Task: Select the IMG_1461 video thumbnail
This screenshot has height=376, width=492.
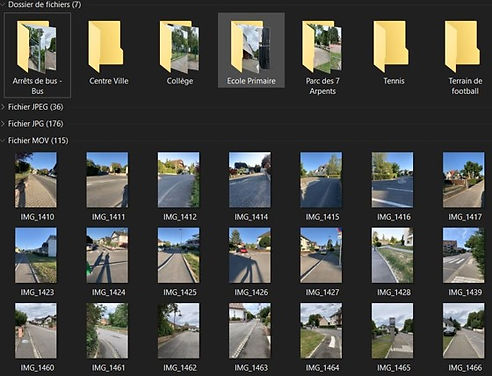Action: tap(107, 330)
